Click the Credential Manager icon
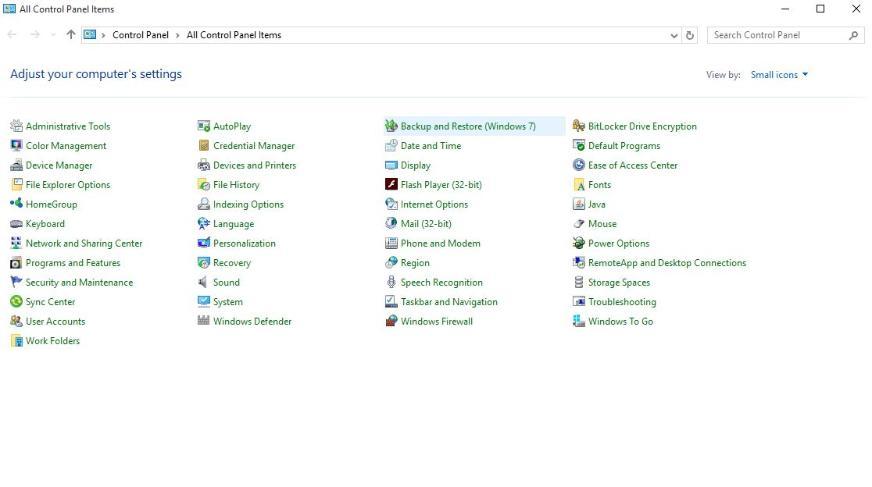The height and width of the screenshot is (487, 872). pos(204,146)
